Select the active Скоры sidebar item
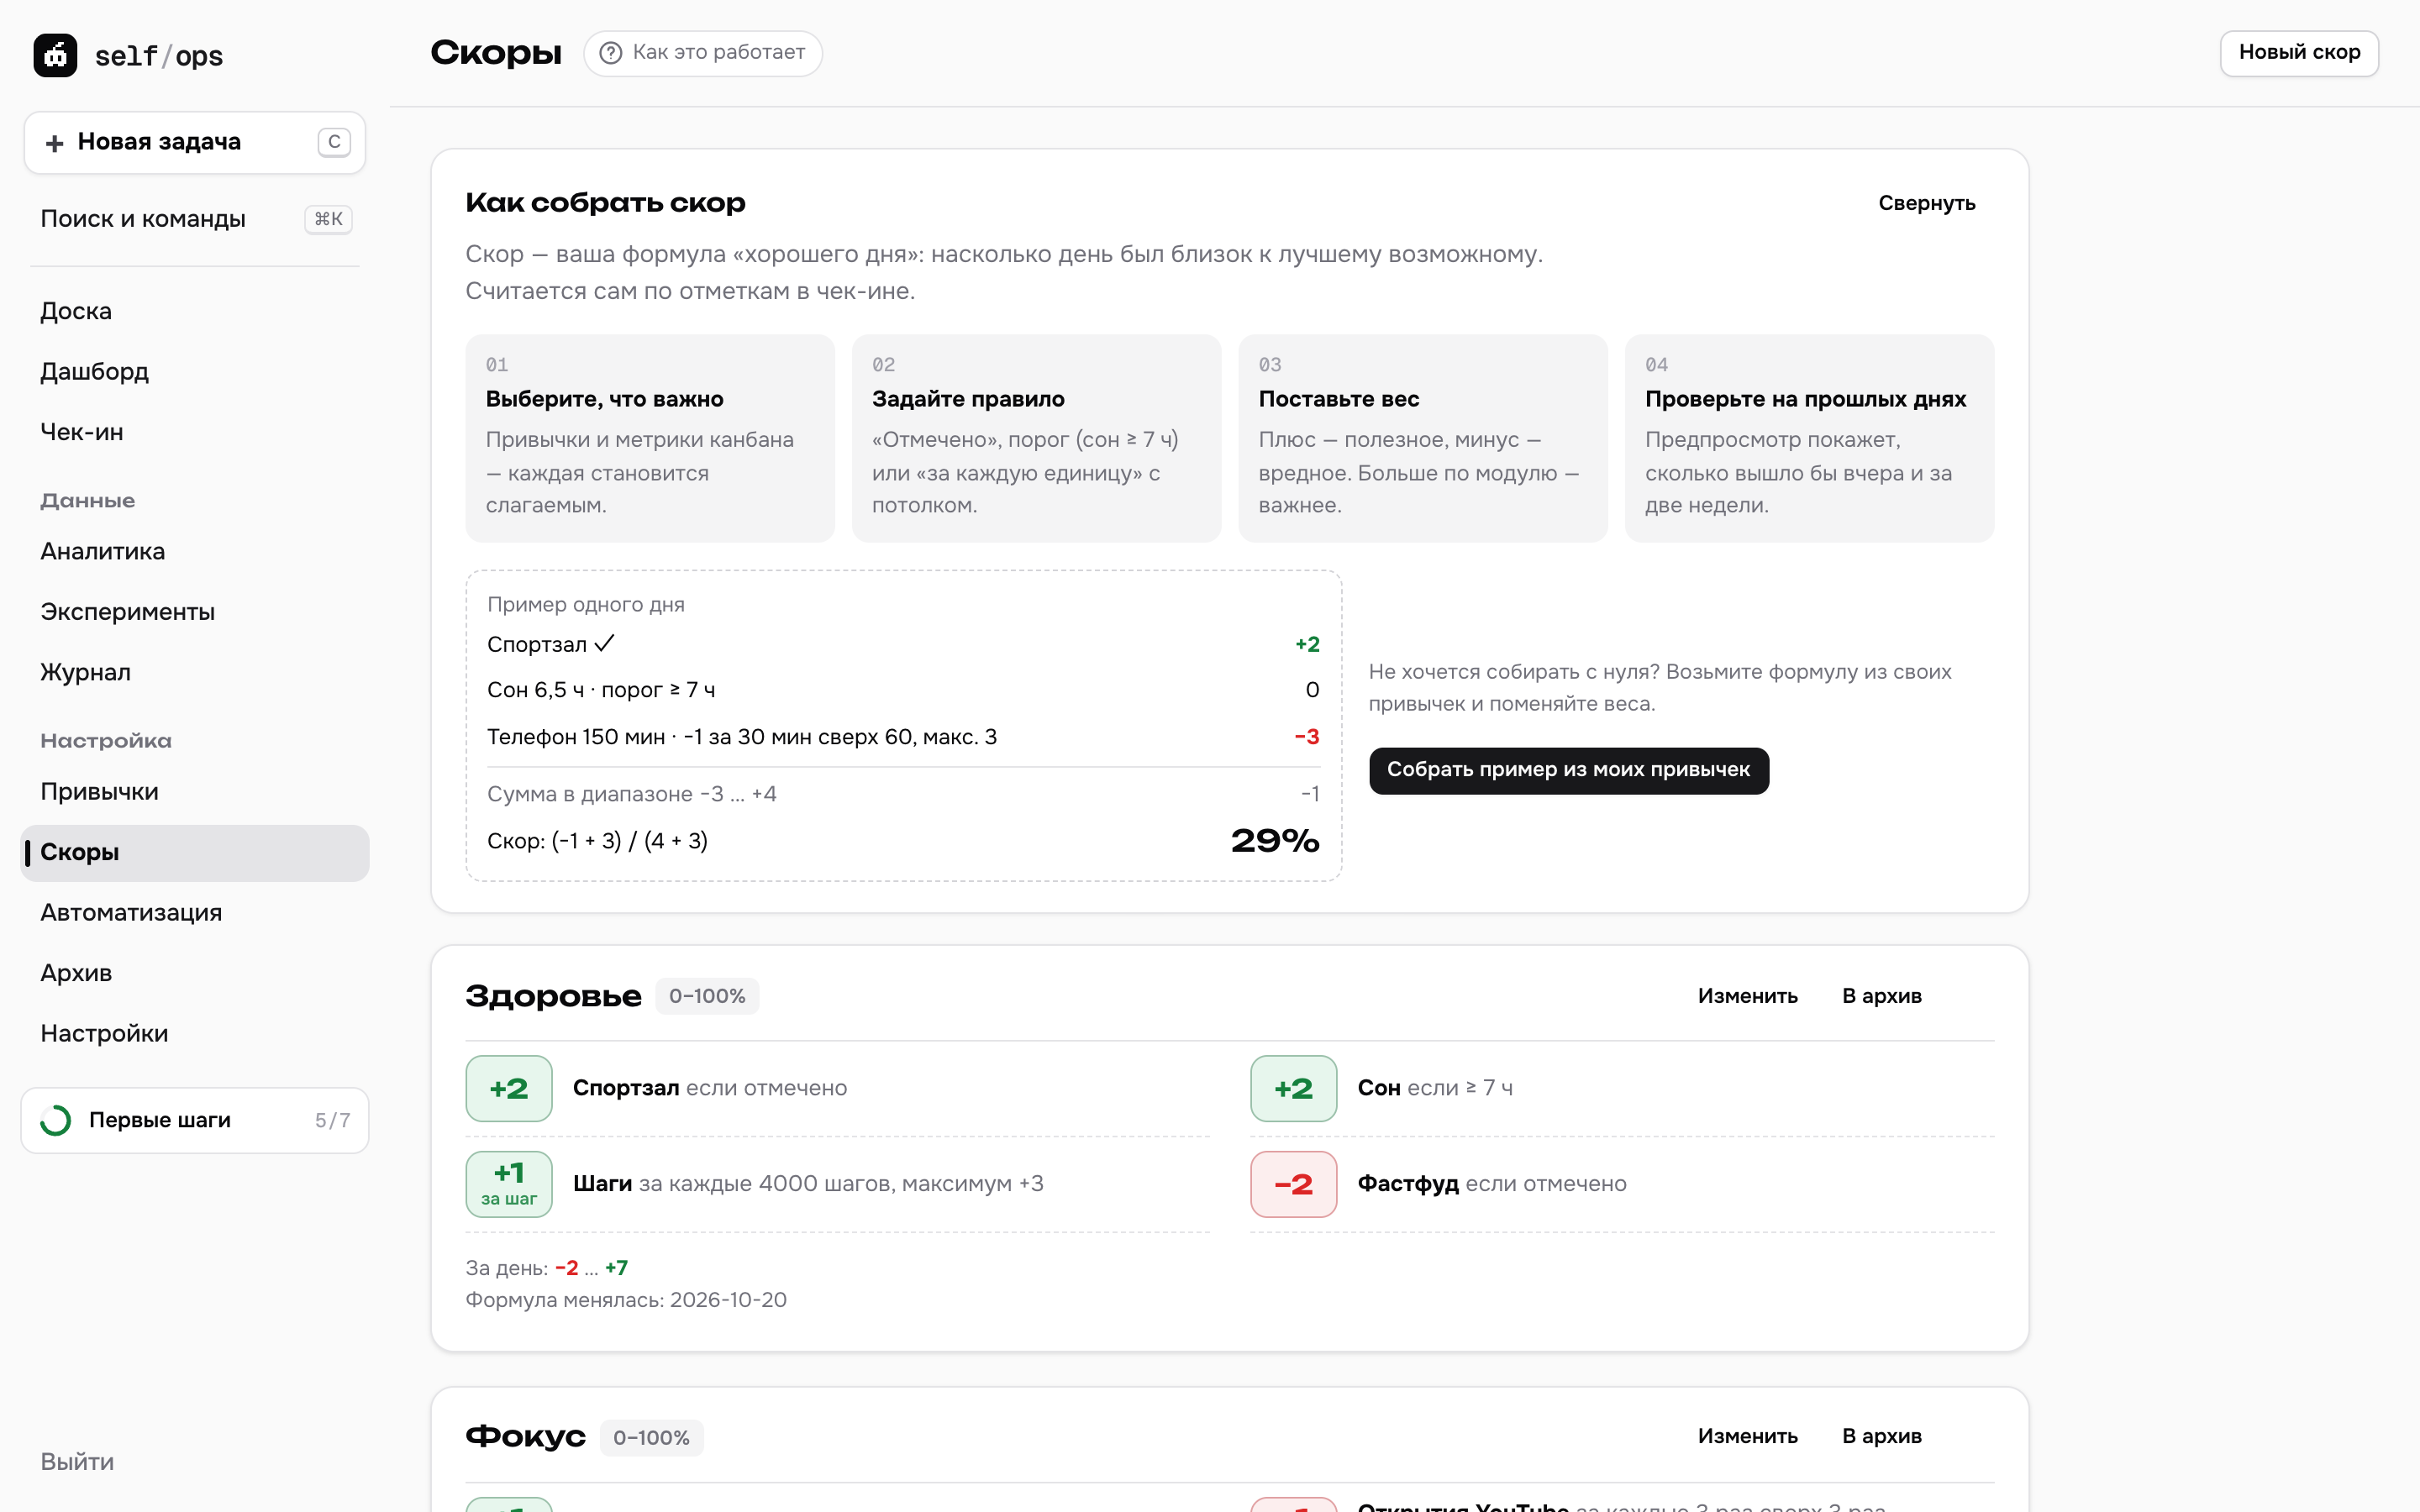Viewport: 2420px width, 1512px height. click(195, 852)
